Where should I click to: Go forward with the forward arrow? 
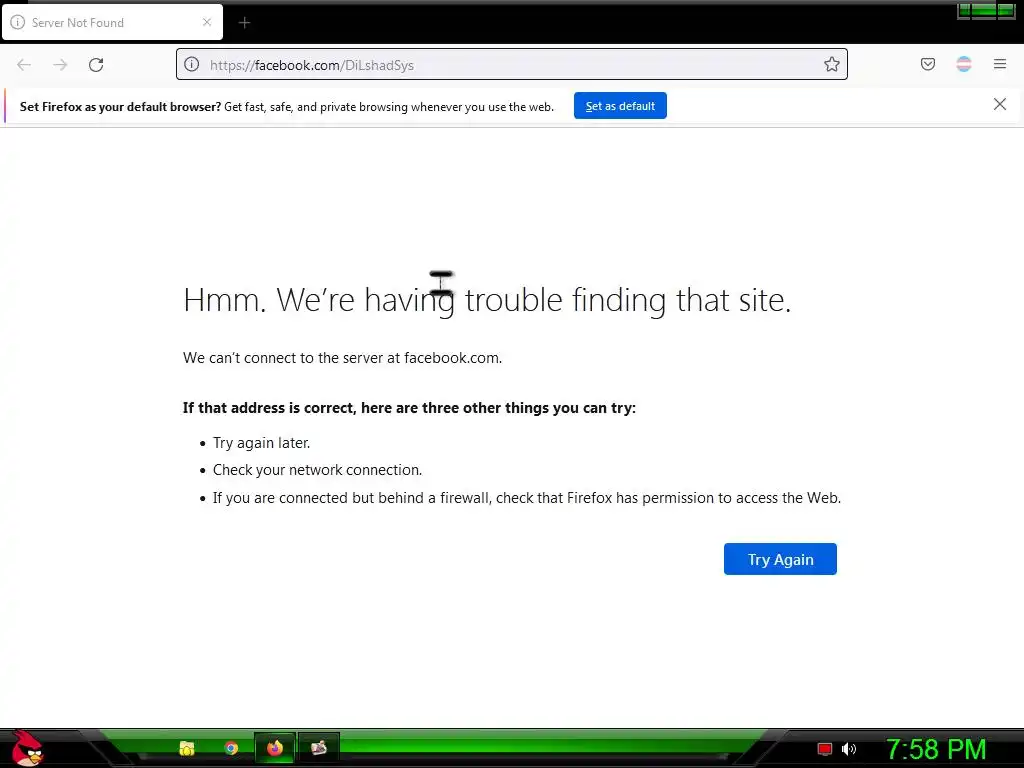tap(60, 65)
